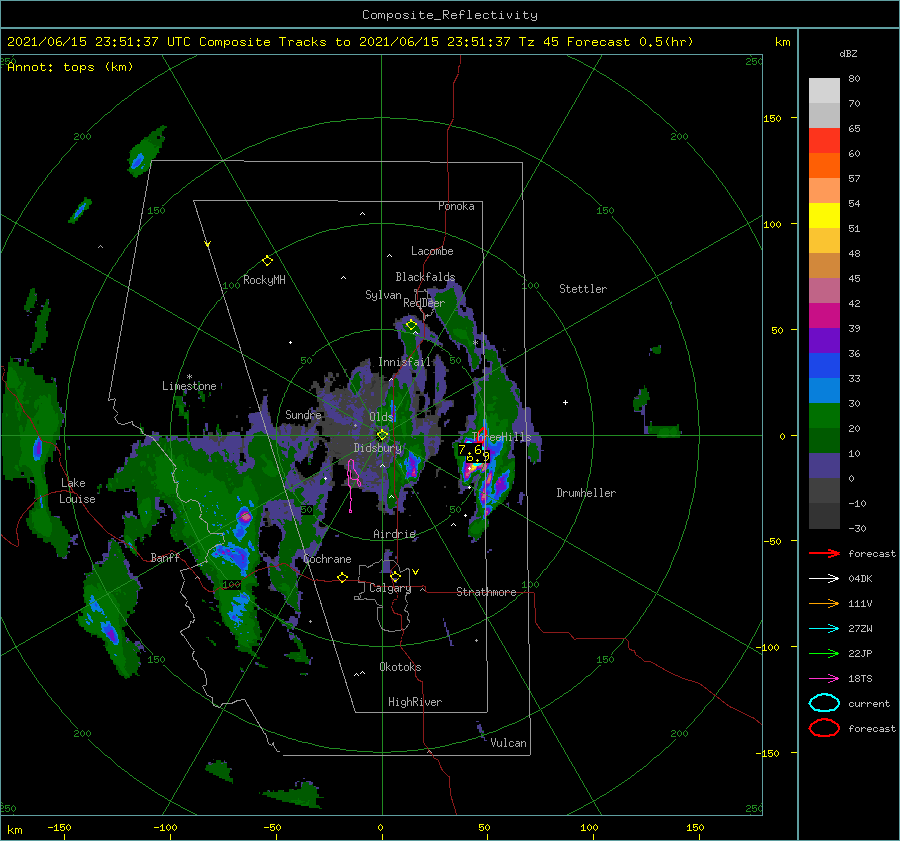
Task: Click the Airdrie label
Action: tap(394, 534)
